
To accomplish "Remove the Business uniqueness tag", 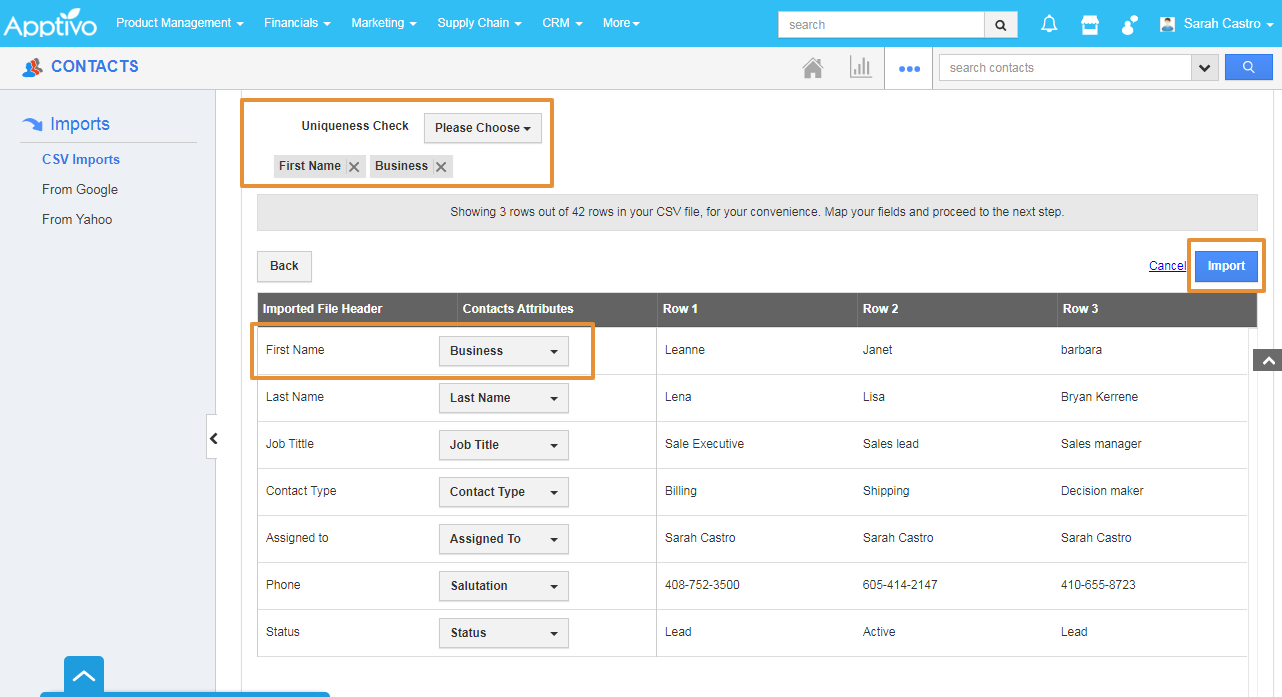I will [x=441, y=167].
